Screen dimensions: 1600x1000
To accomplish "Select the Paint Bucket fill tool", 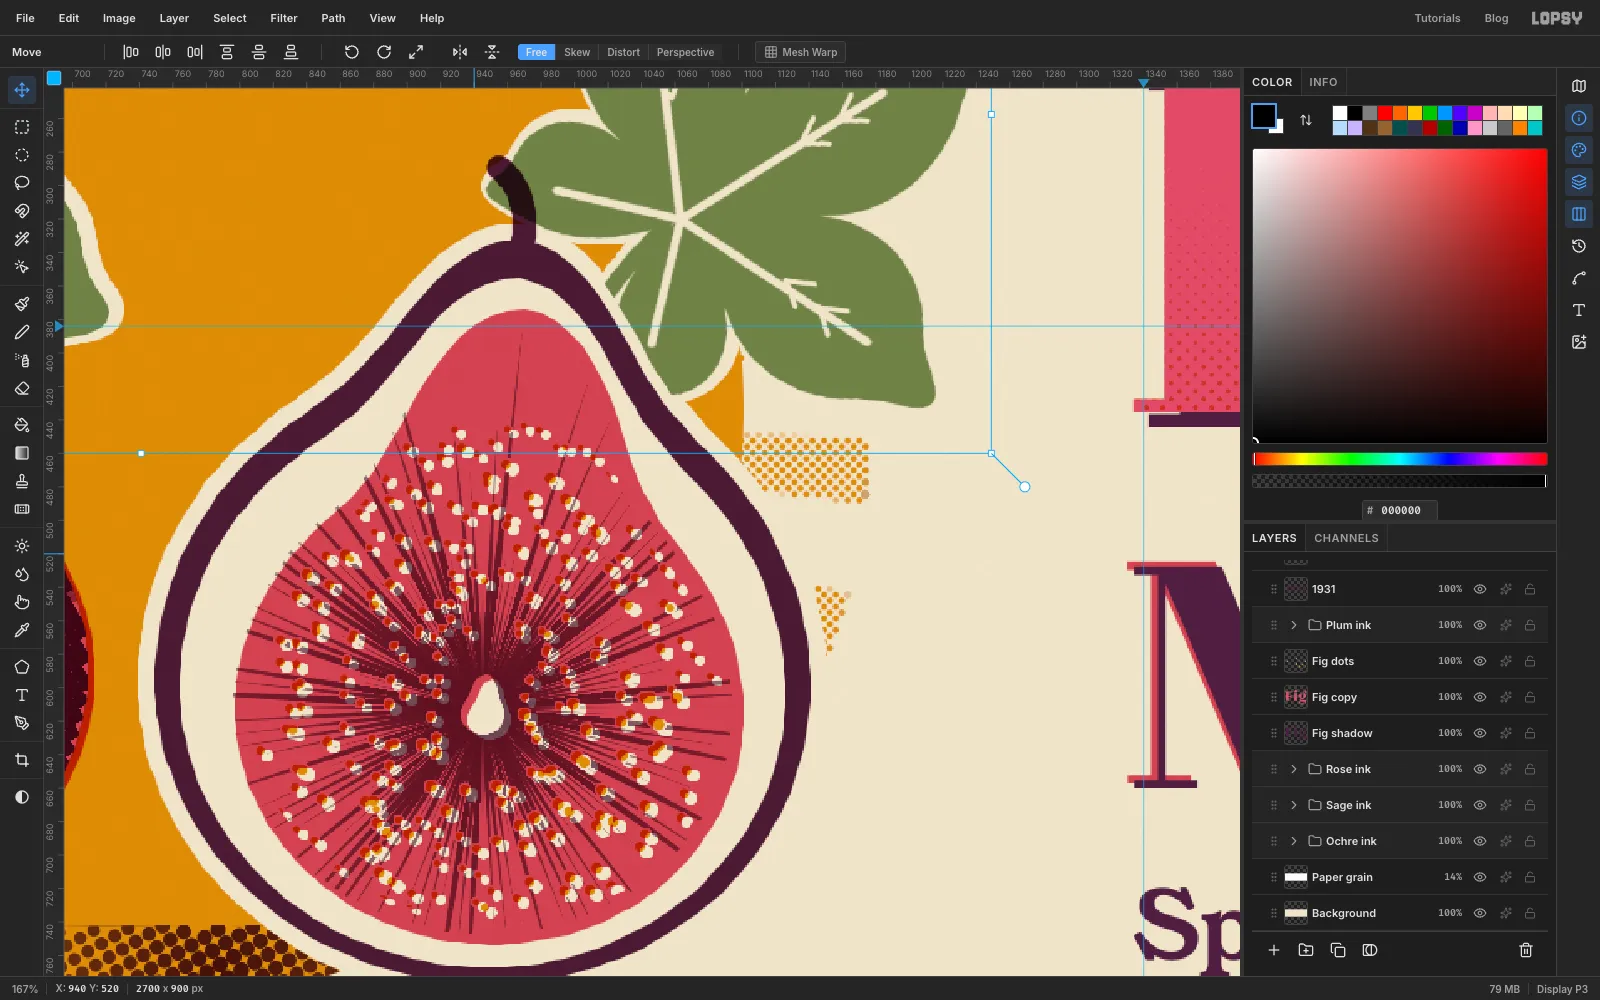I will pos(22,425).
